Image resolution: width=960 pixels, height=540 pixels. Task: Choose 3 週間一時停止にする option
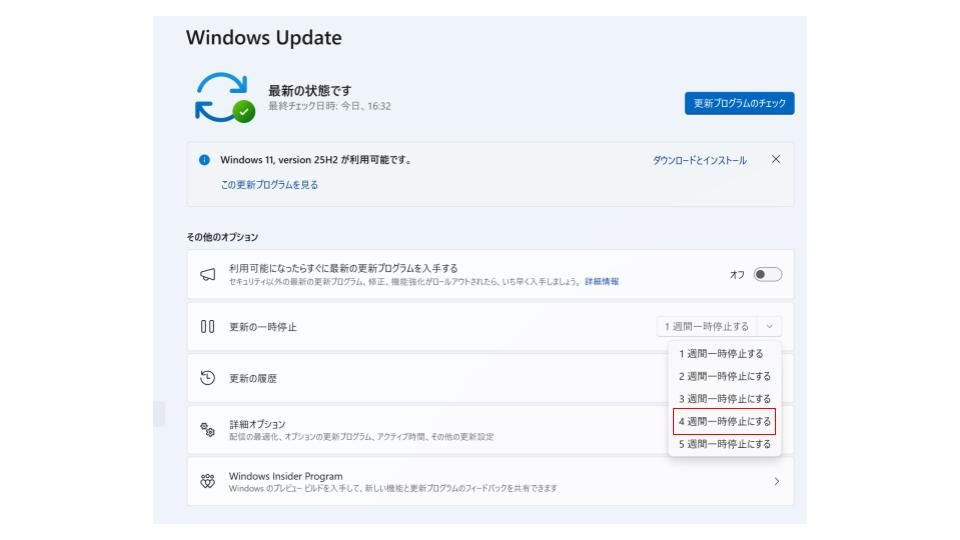tap(724, 399)
